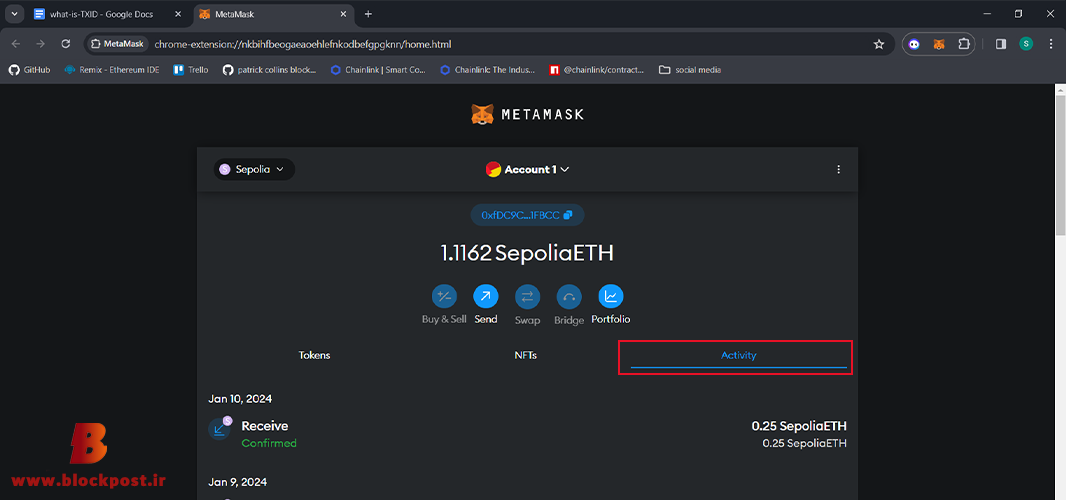Click the MetaMask site info chip
This screenshot has height=500, width=1066.
tap(117, 44)
